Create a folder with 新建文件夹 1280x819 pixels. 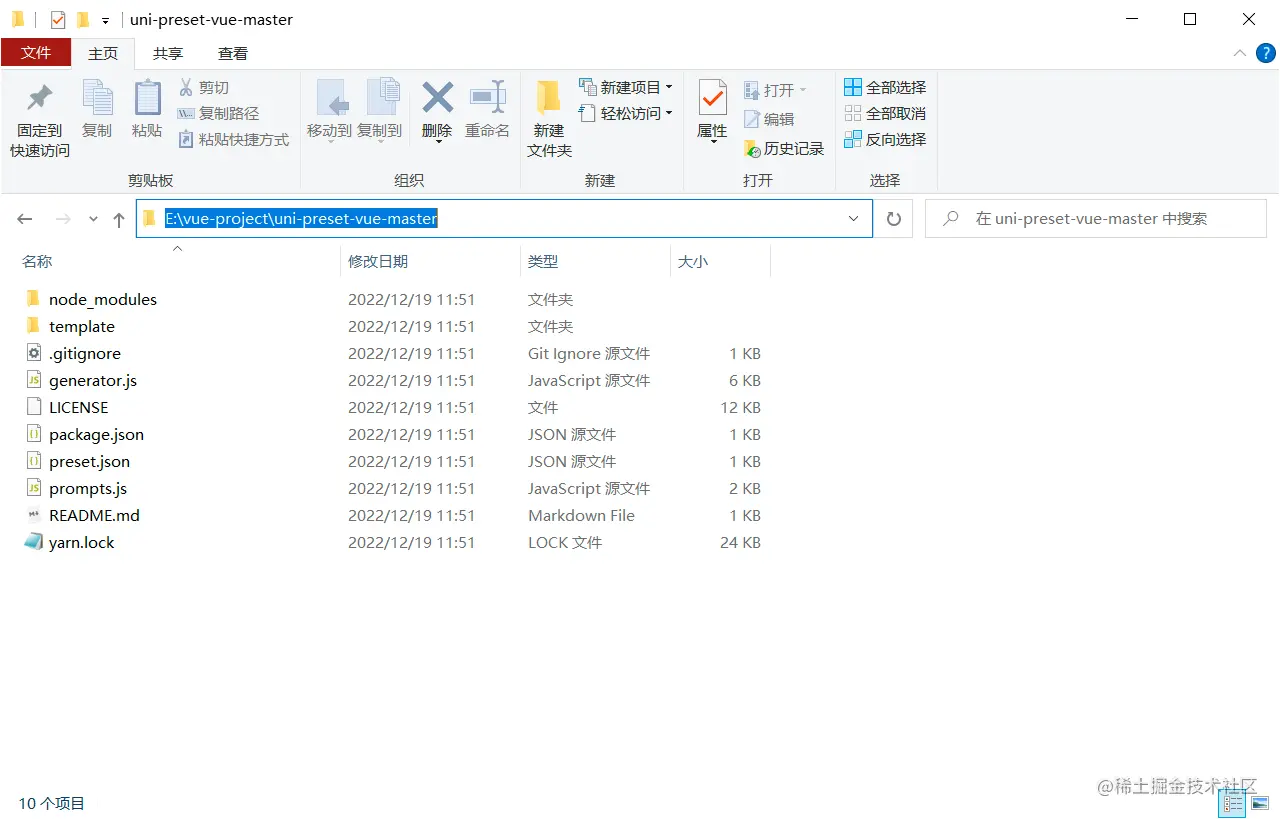[547, 112]
